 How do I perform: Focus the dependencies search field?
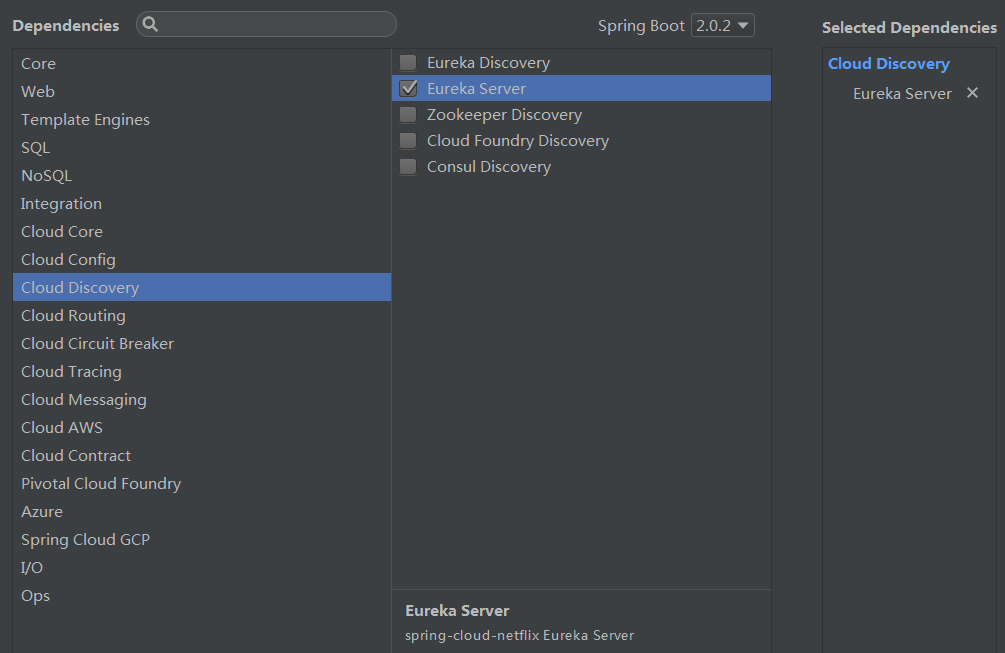tap(266, 24)
